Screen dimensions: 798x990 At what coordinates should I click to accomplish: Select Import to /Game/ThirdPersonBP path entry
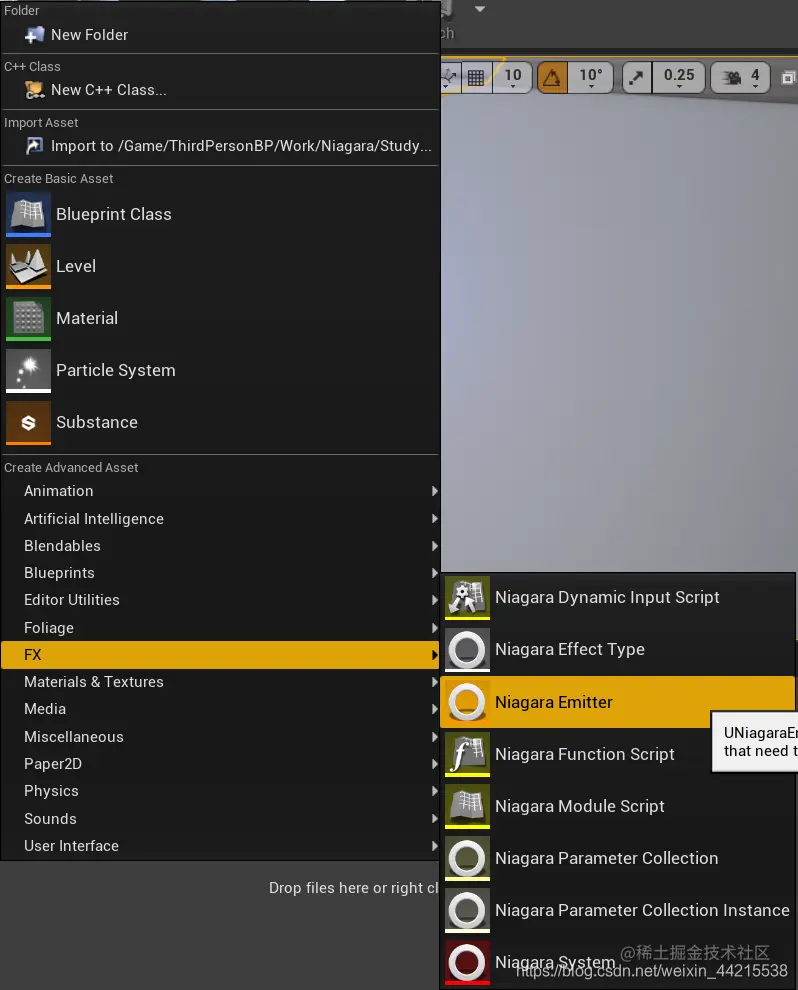pyautogui.click(x=220, y=146)
